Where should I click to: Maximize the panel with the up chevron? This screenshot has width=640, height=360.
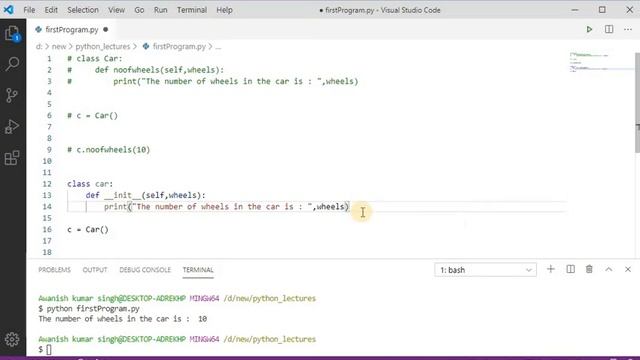(x=609, y=269)
